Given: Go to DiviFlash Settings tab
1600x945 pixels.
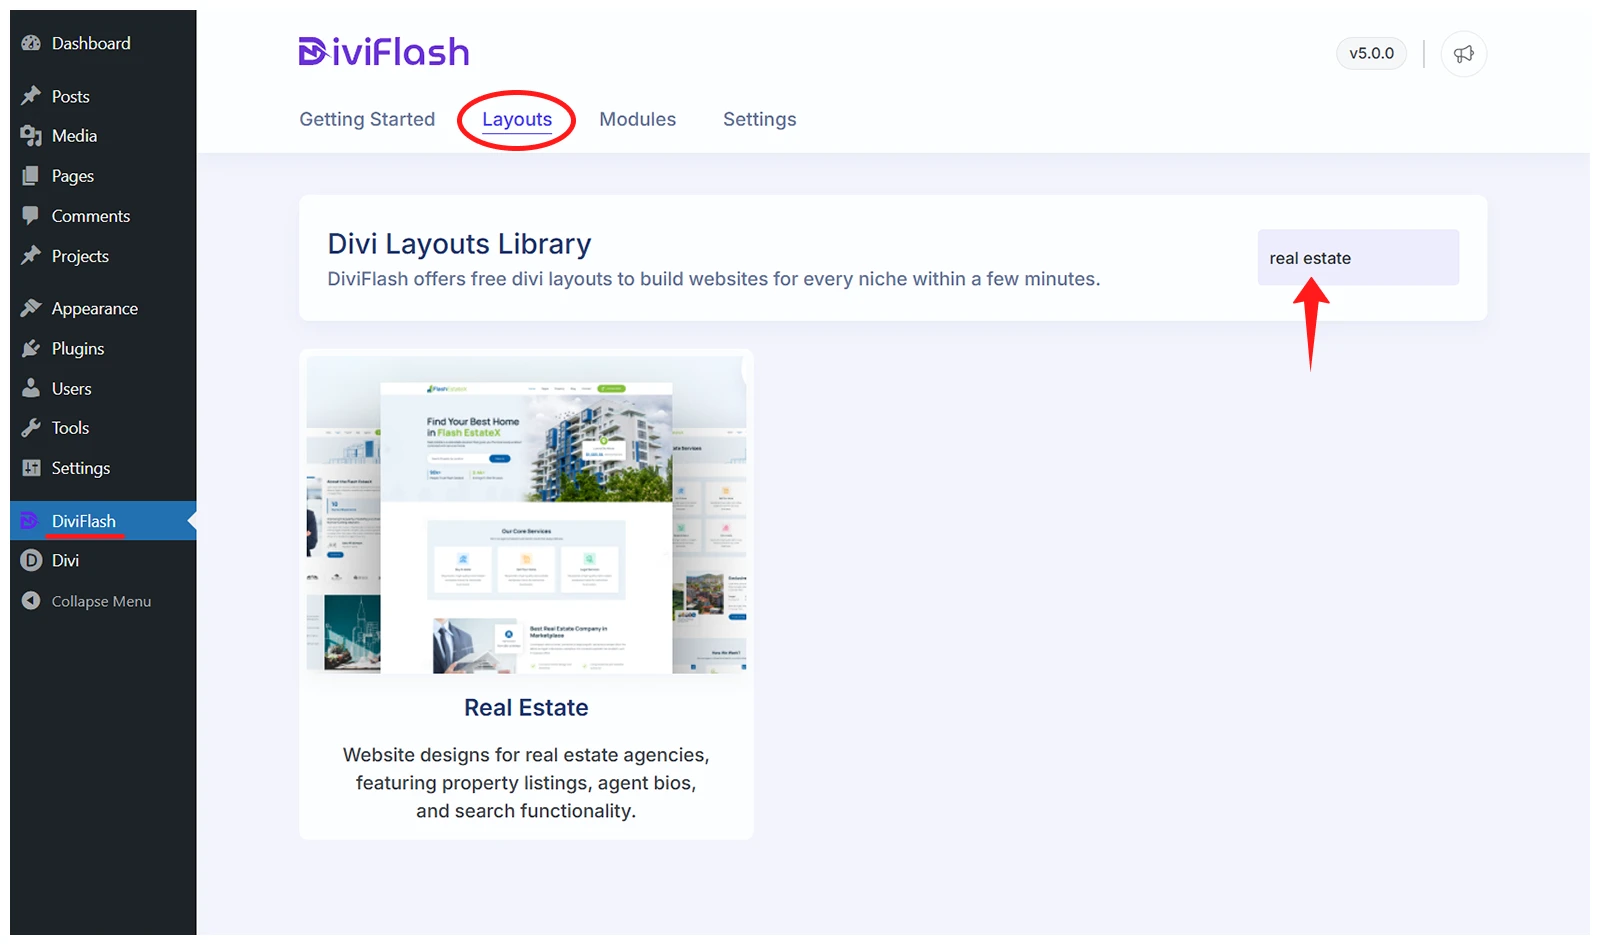Looking at the screenshot, I should coord(759,119).
